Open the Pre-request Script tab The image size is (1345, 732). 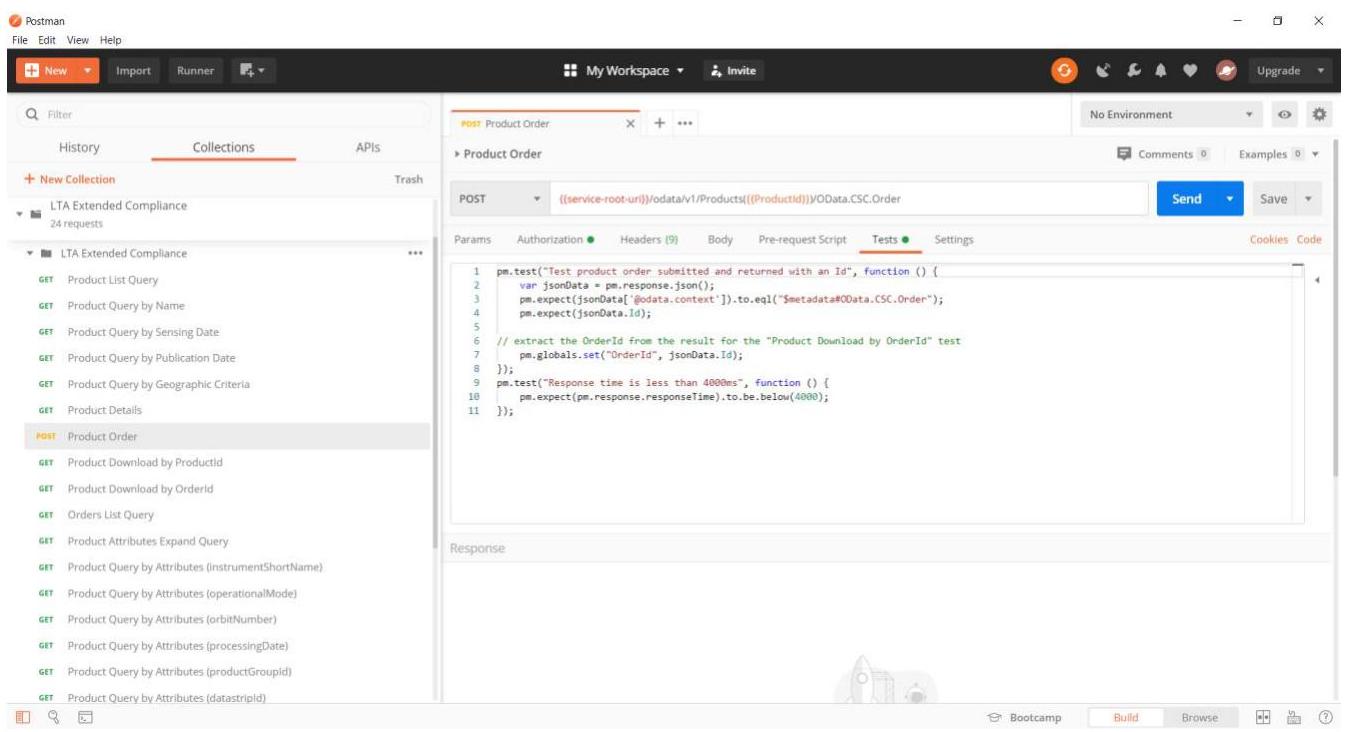[802, 240]
